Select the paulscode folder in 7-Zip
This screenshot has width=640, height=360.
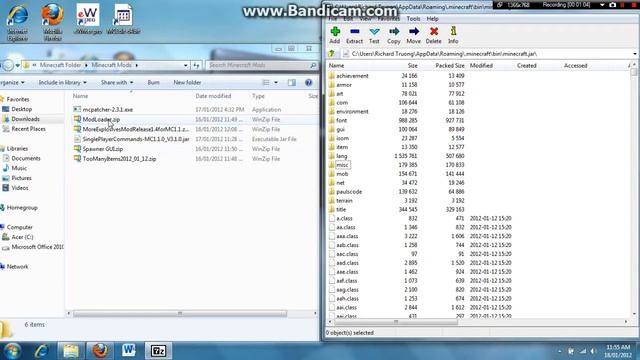pos(349,192)
